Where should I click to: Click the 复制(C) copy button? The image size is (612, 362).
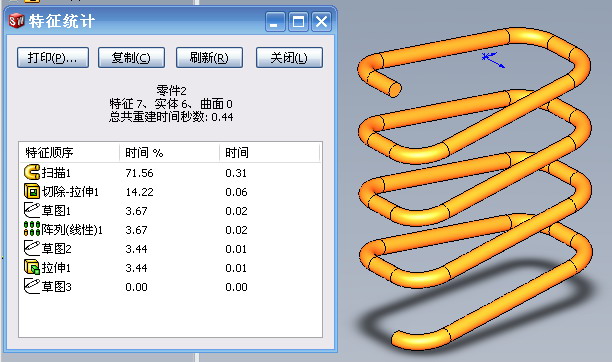pos(131,58)
